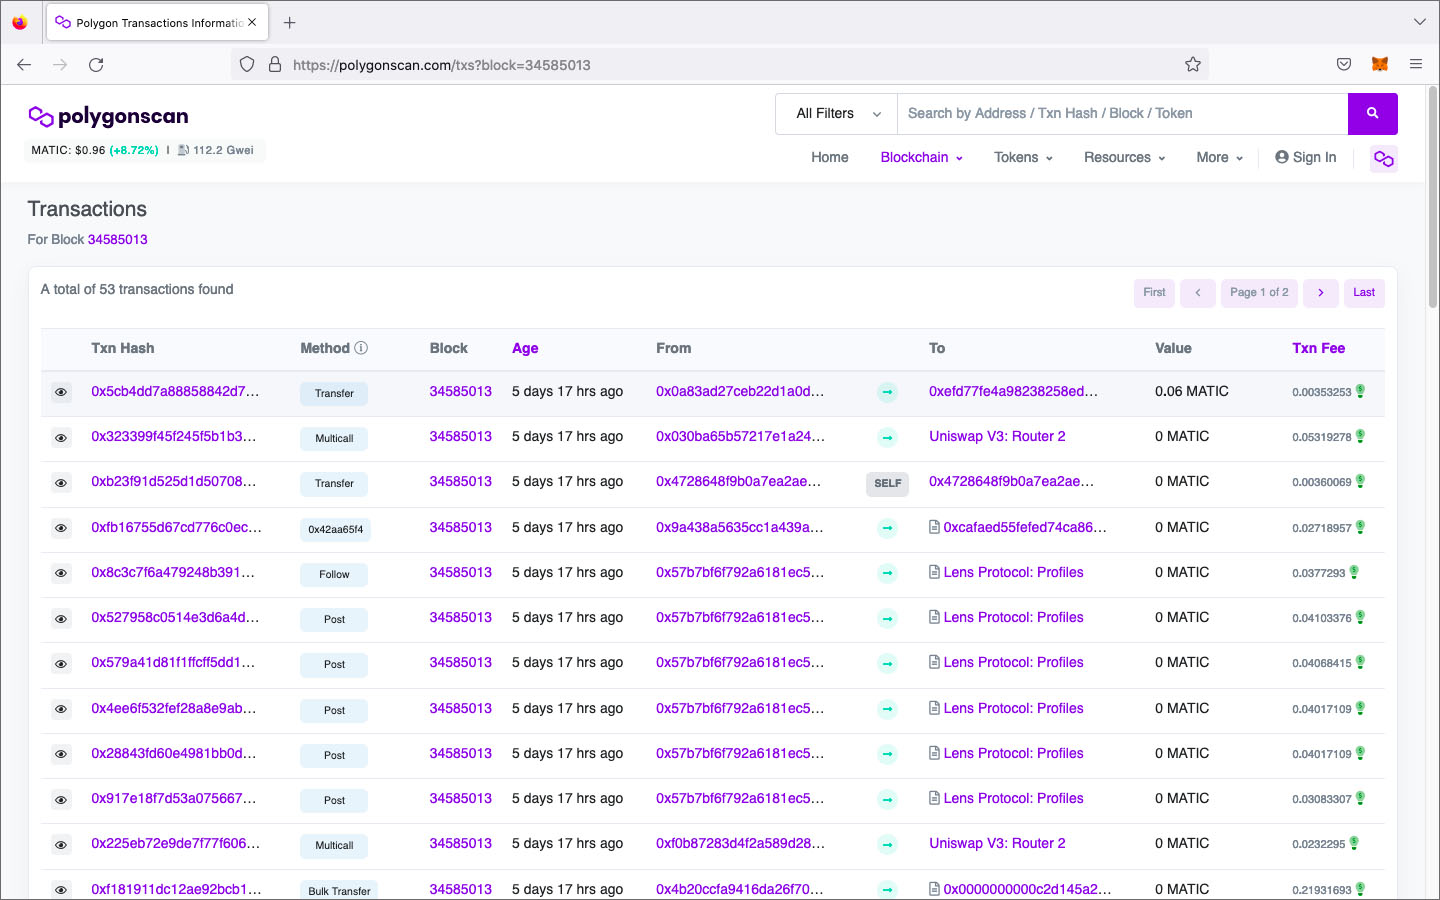Click the SELF badge in Transfer row
Image resolution: width=1440 pixels, height=900 pixels.
[x=887, y=484]
